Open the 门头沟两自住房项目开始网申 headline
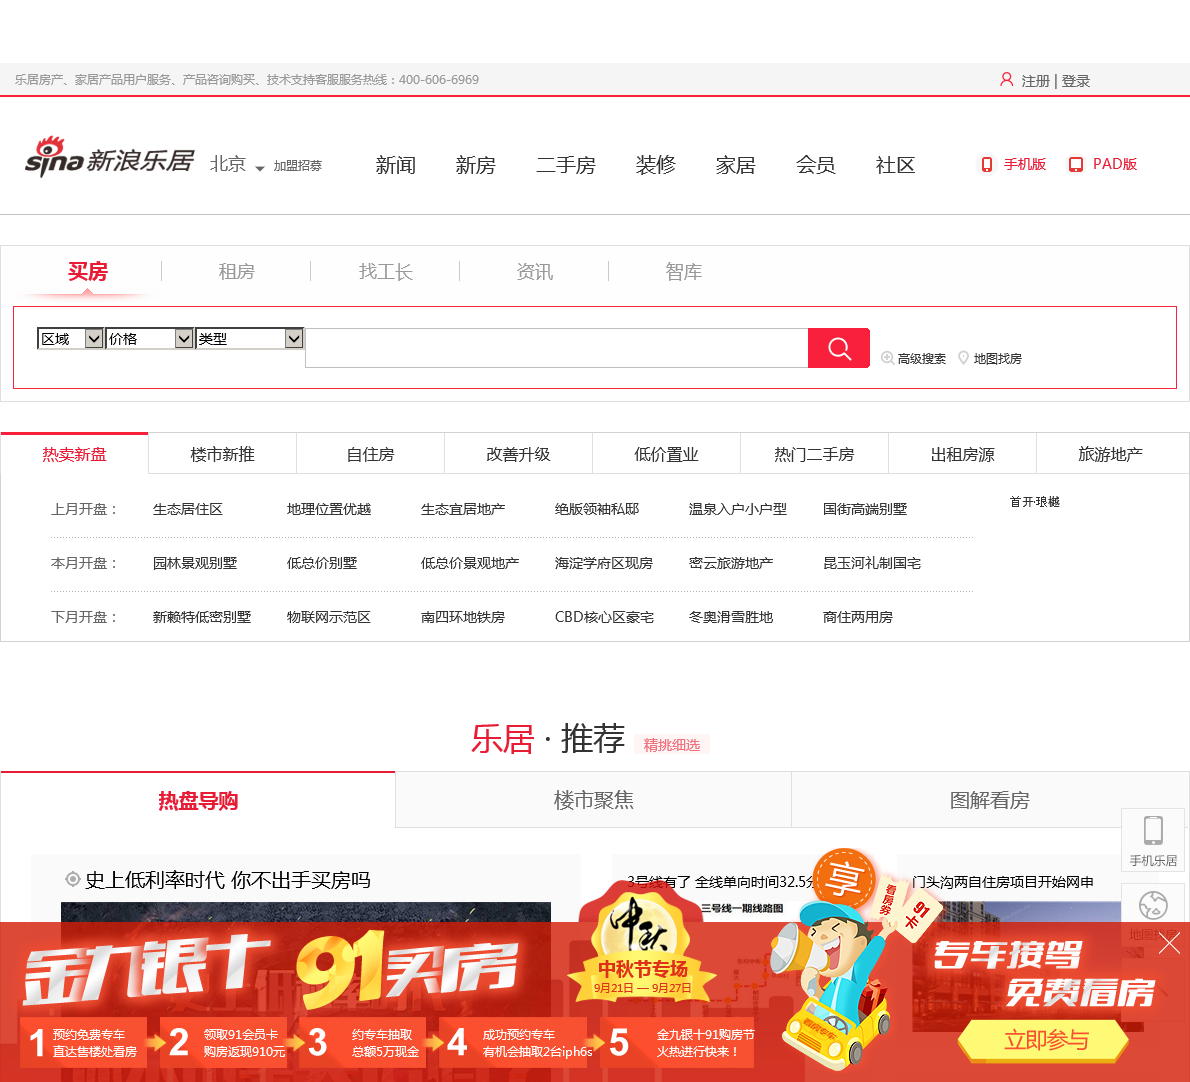 point(1003,882)
